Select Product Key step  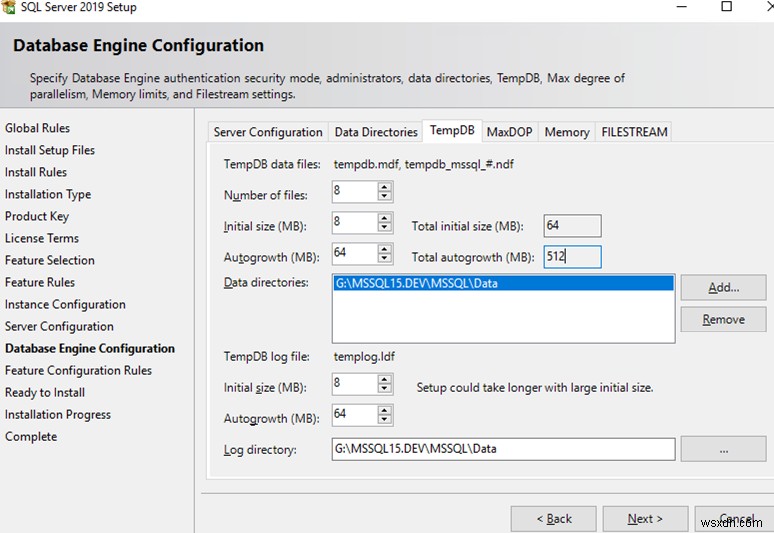coord(37,216)
